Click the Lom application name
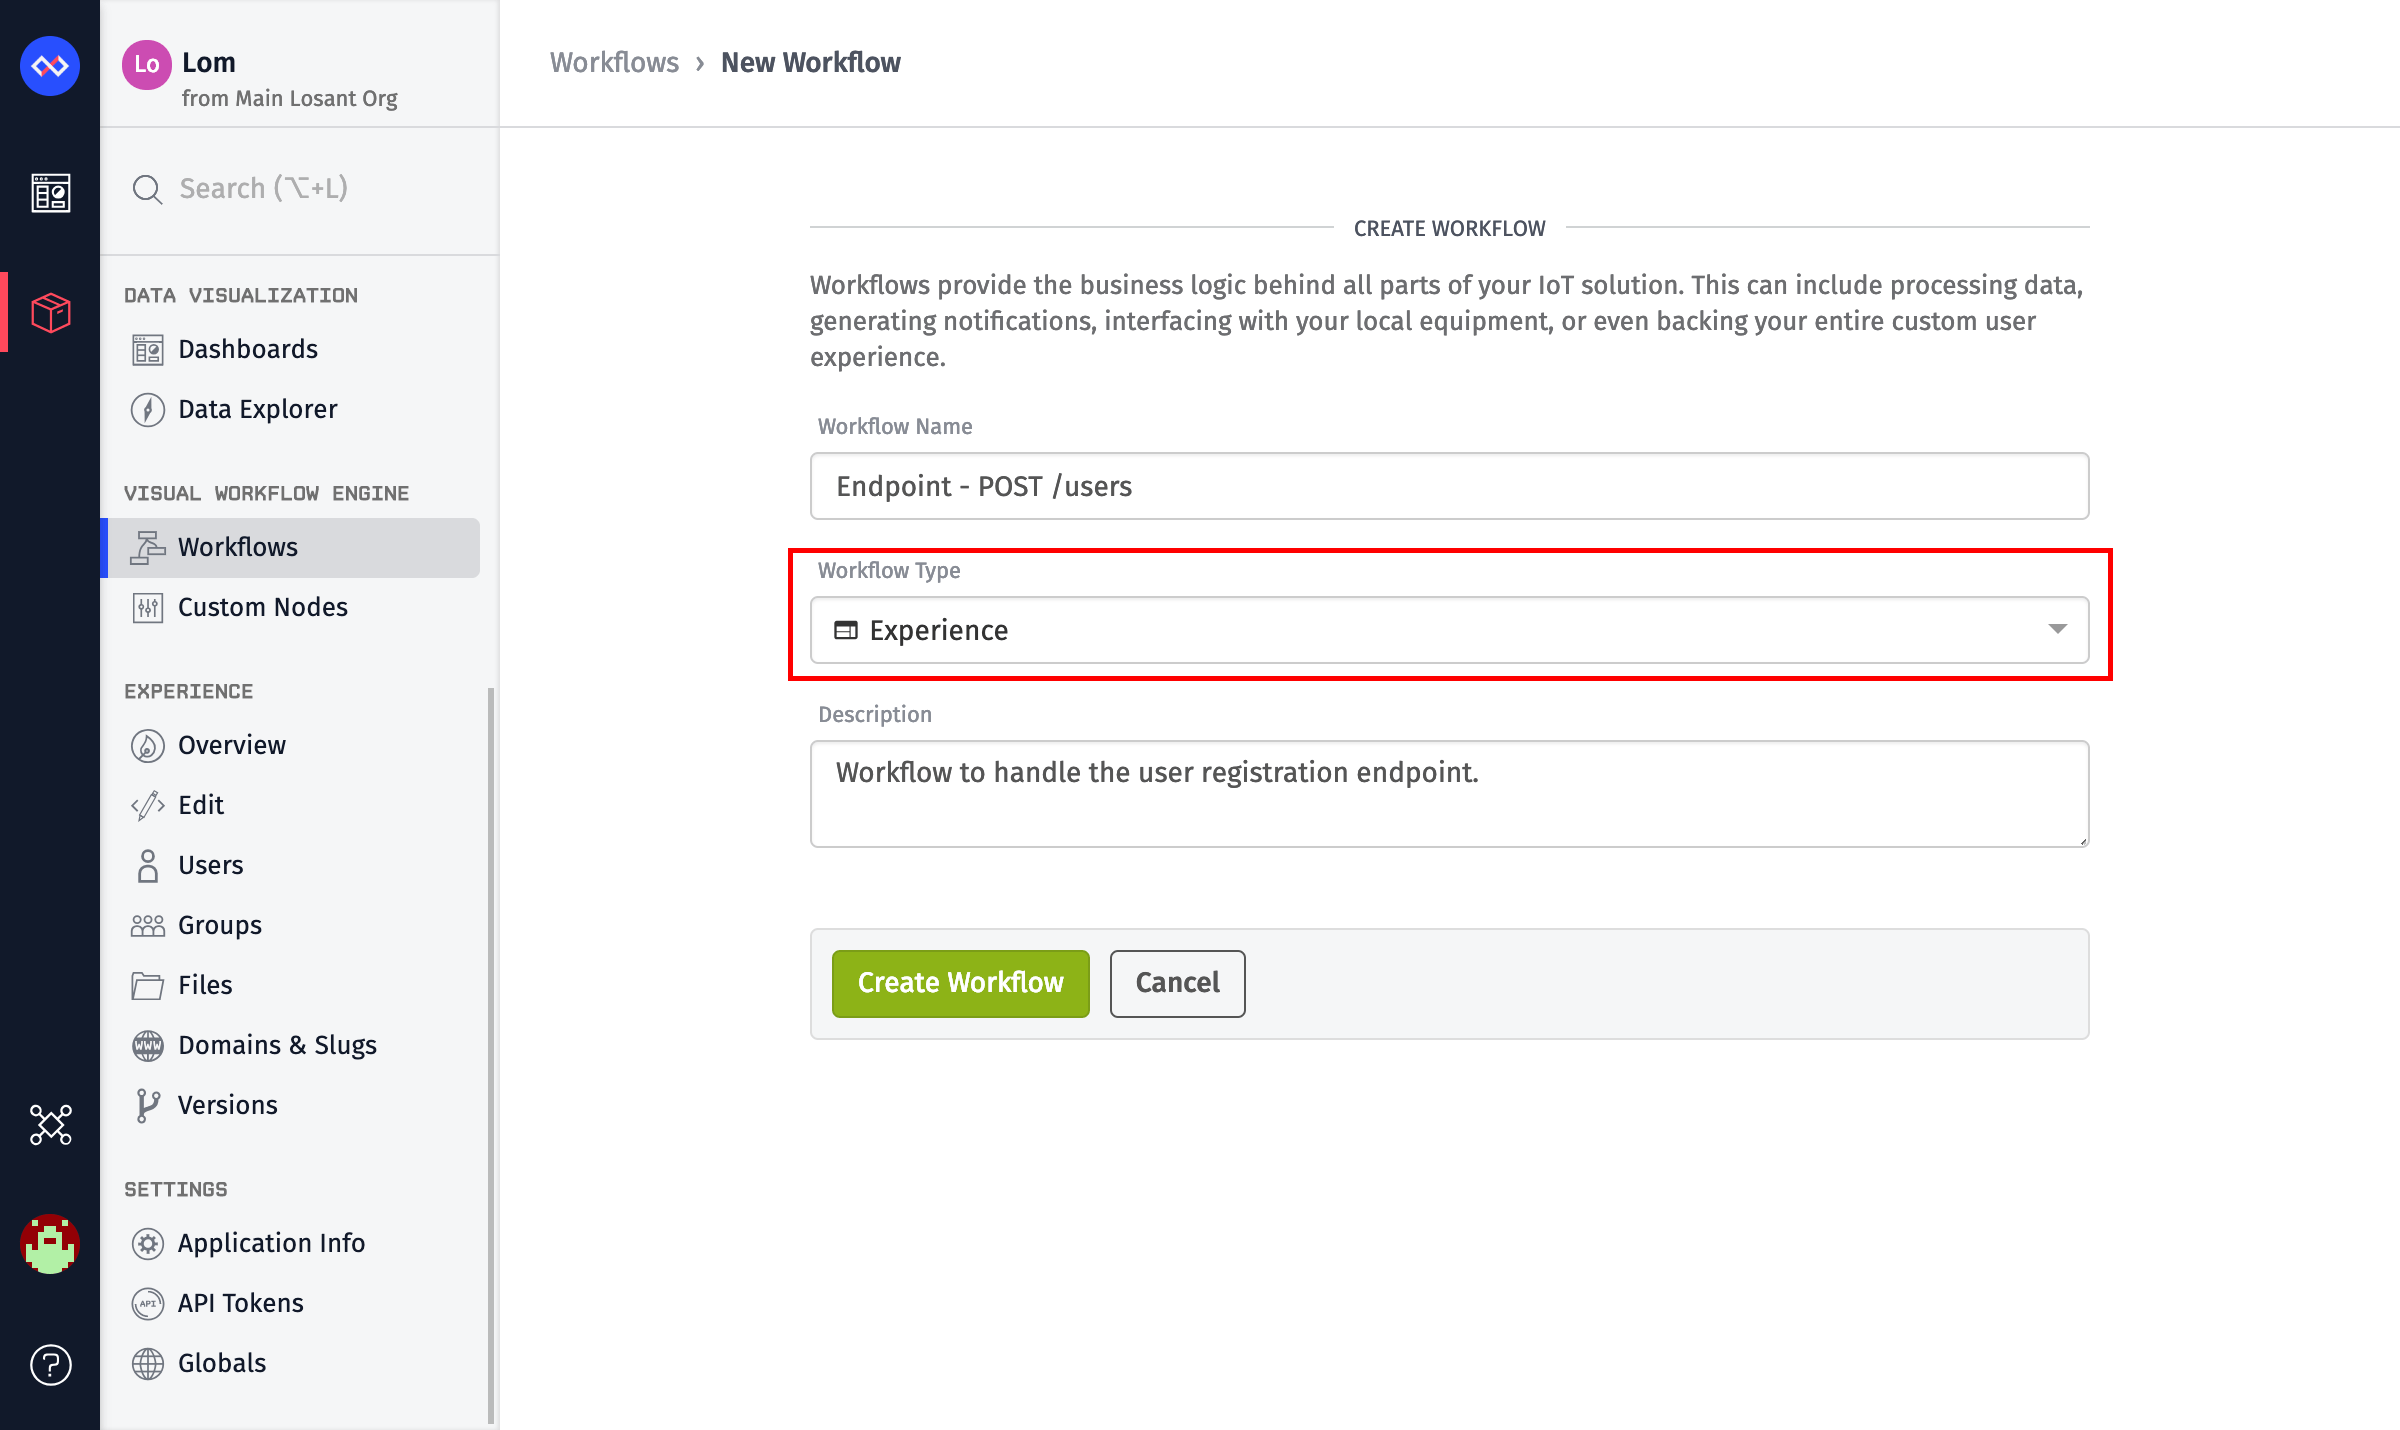Viewport: 2400px width, 1430px height. tap(209, 63)
